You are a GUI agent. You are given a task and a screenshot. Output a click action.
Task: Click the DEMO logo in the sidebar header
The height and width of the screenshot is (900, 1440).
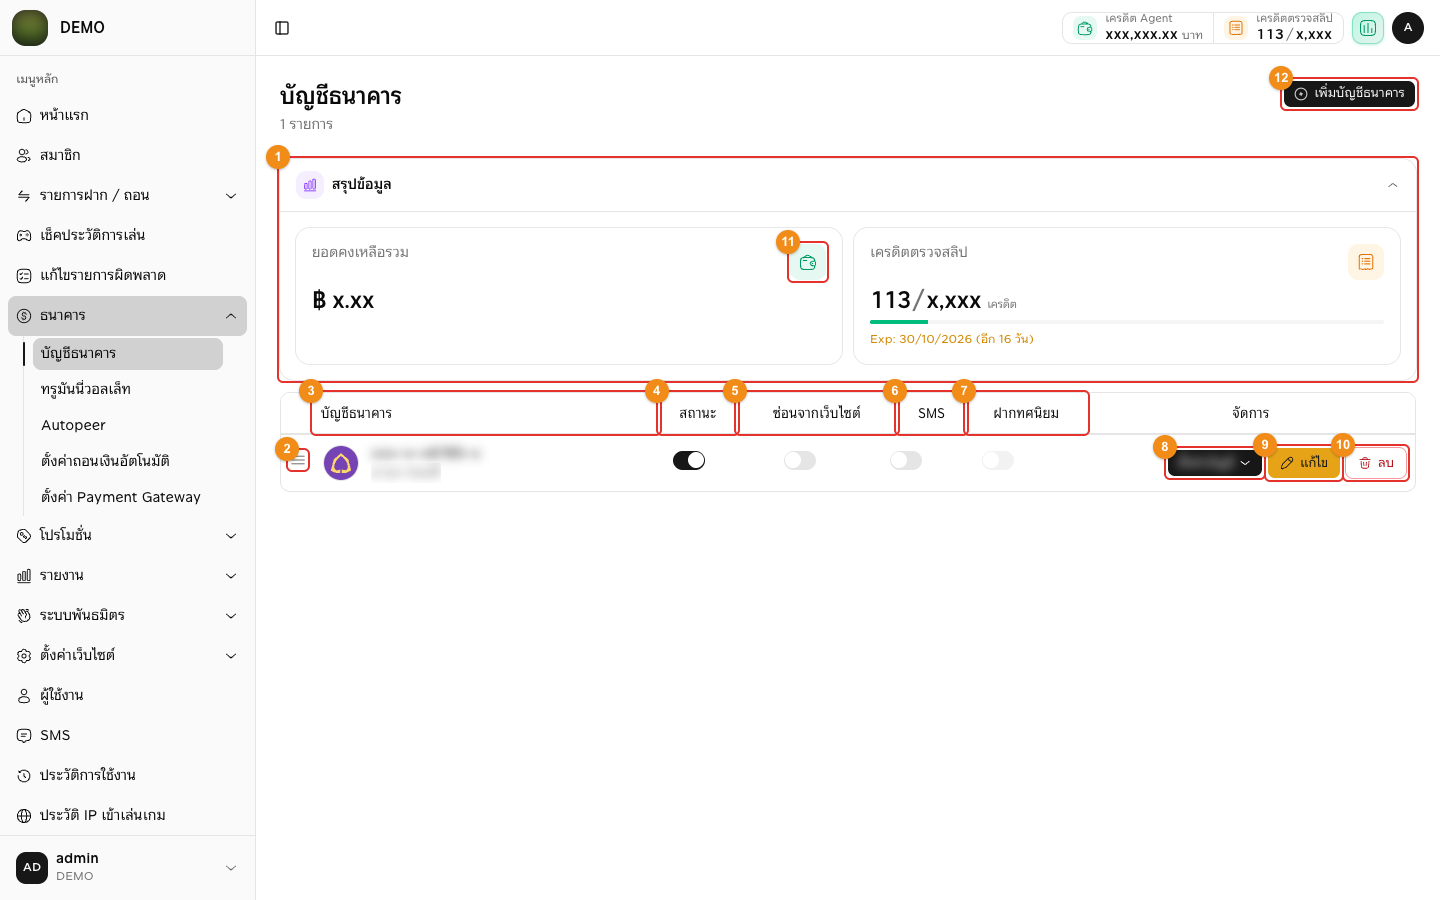coord(30,28)
